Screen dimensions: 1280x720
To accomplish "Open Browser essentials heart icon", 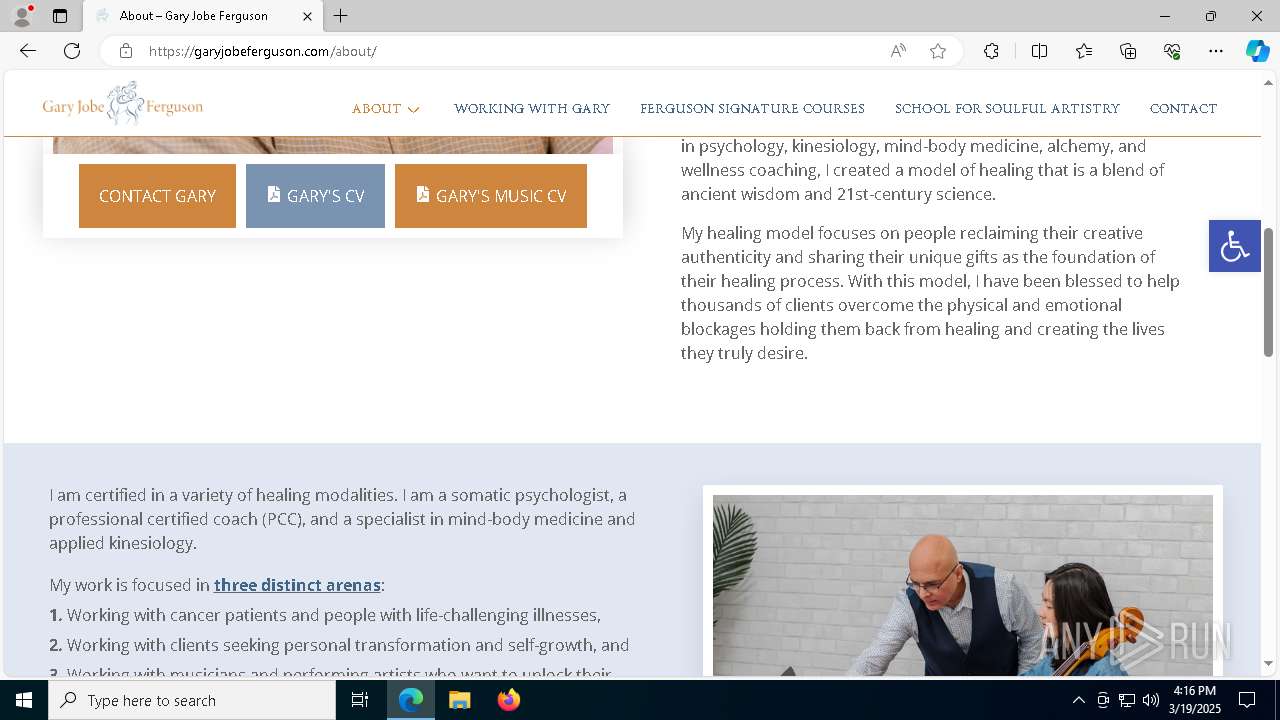I will click(x=1172, y=51).
